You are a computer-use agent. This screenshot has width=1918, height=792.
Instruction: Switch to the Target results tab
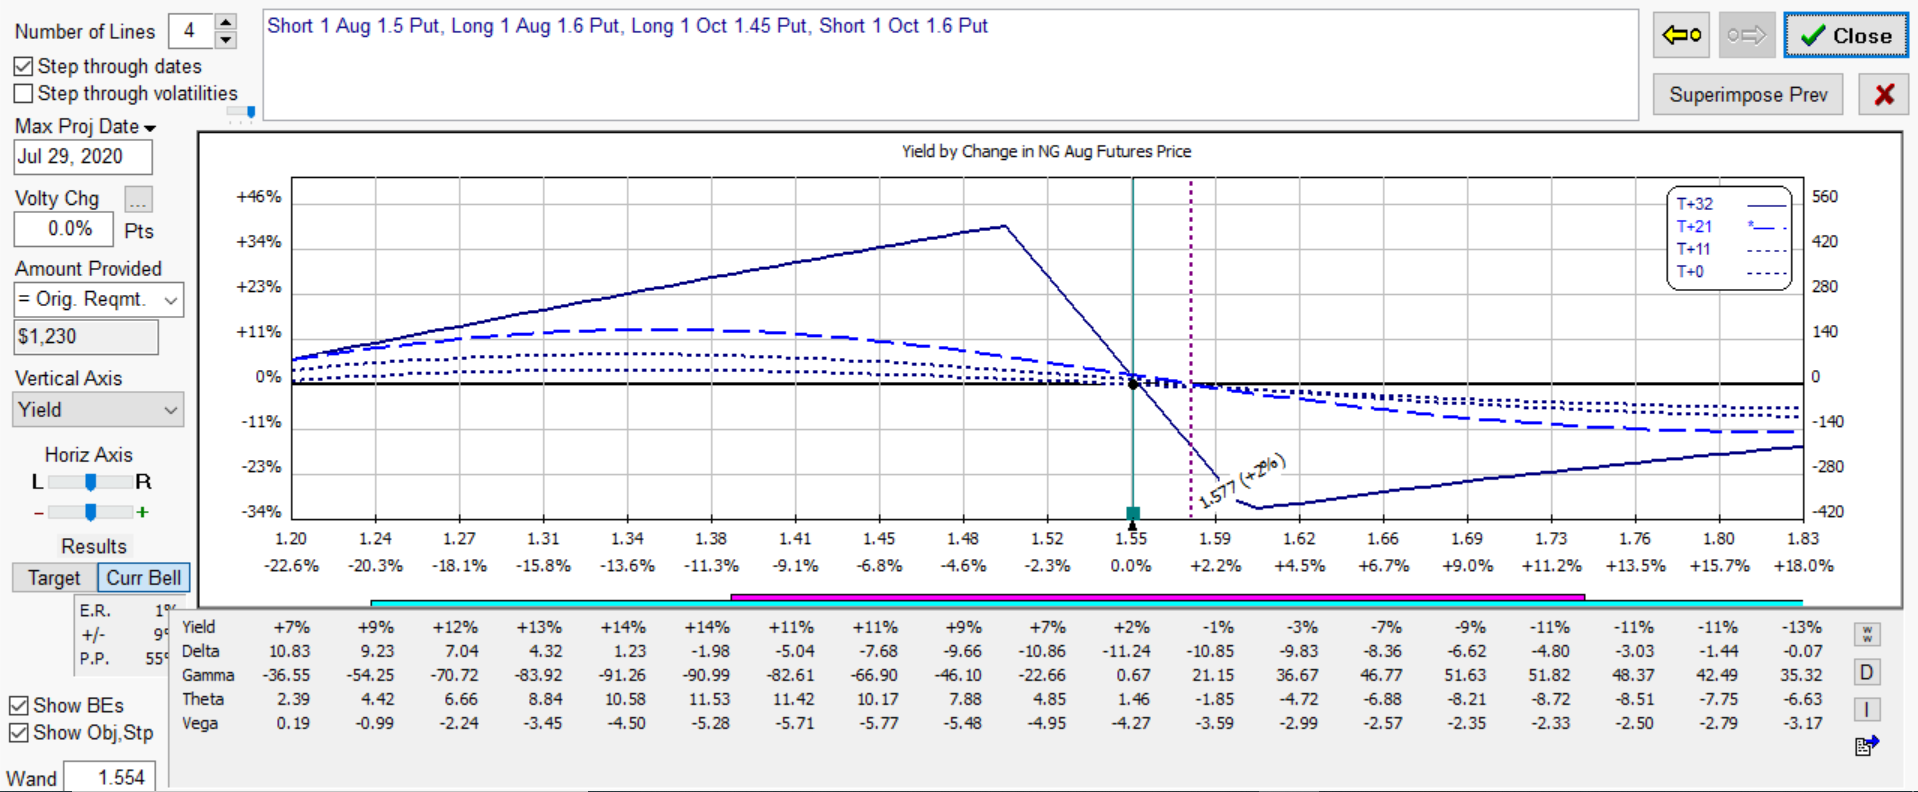pyautogui.click(x=54, y=578)
